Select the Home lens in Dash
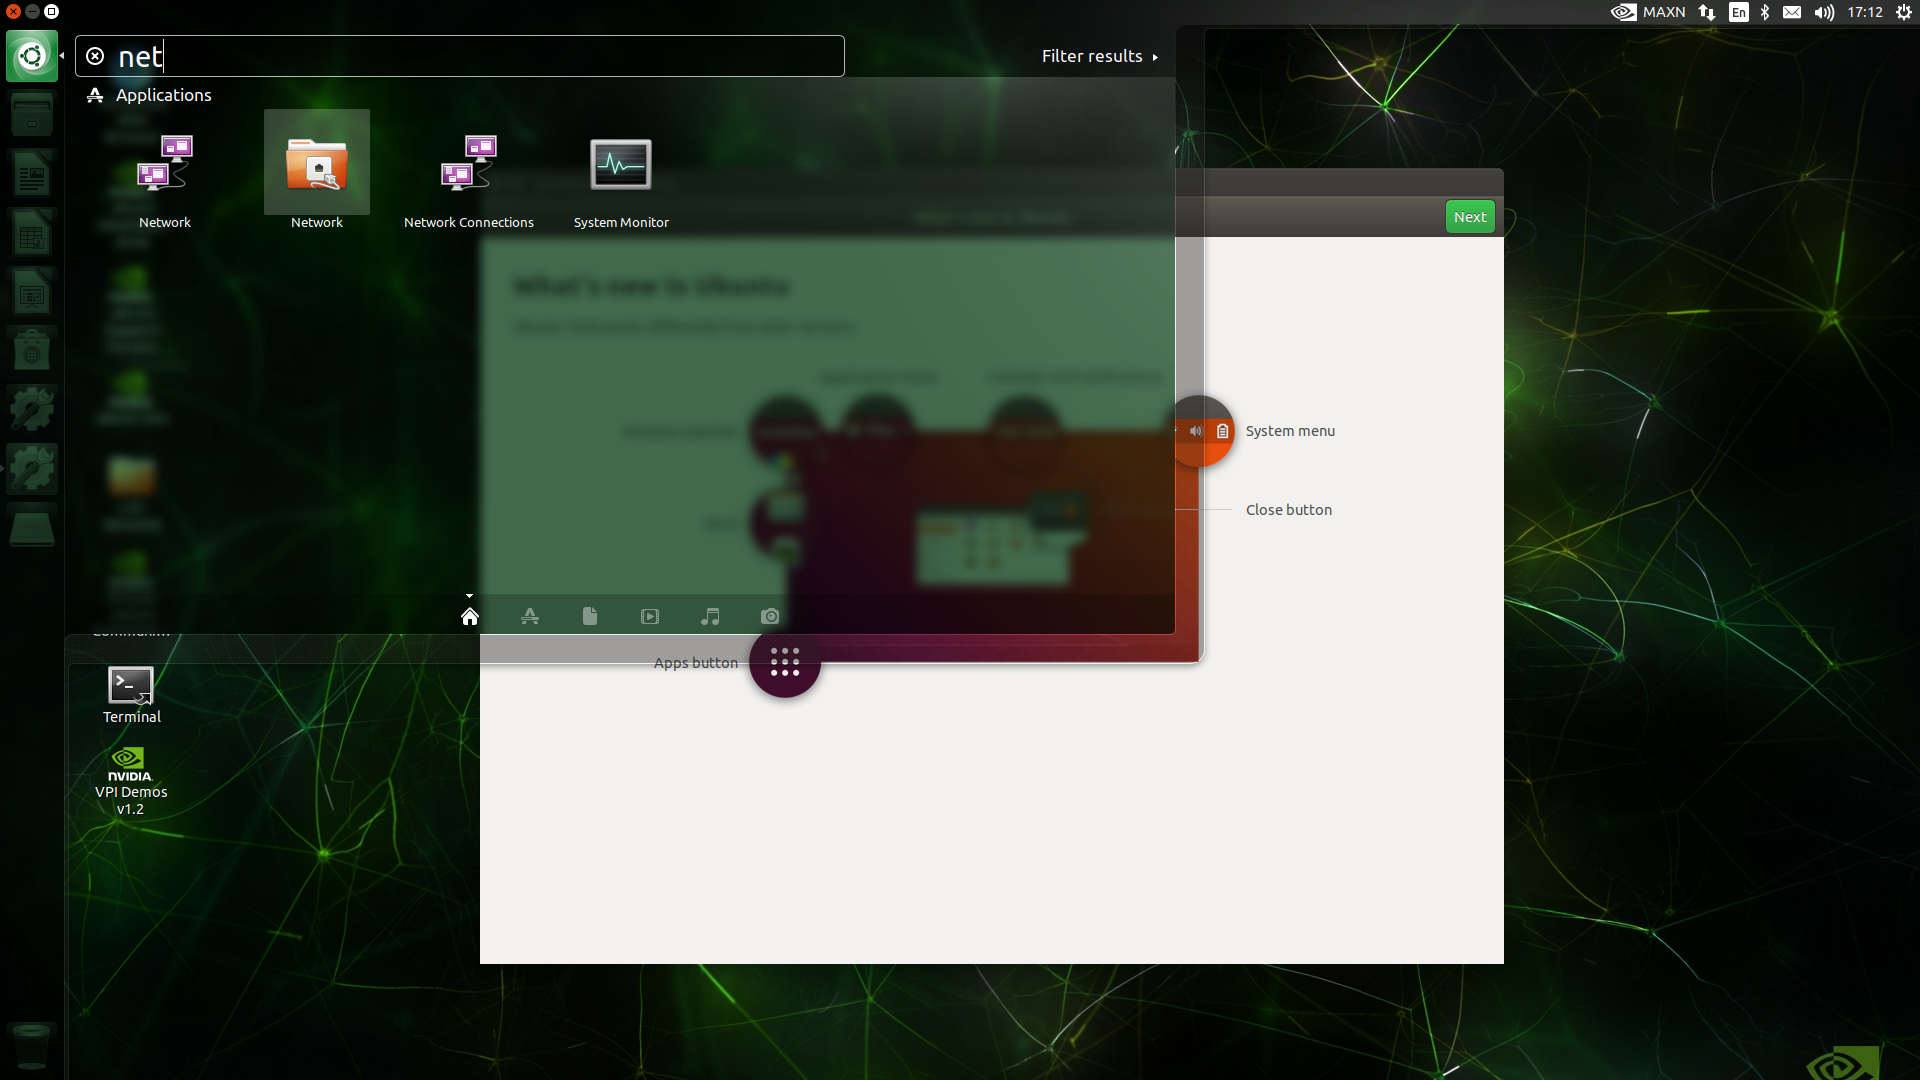Viewport: 1920px width, 1080px height. (470, 616)
